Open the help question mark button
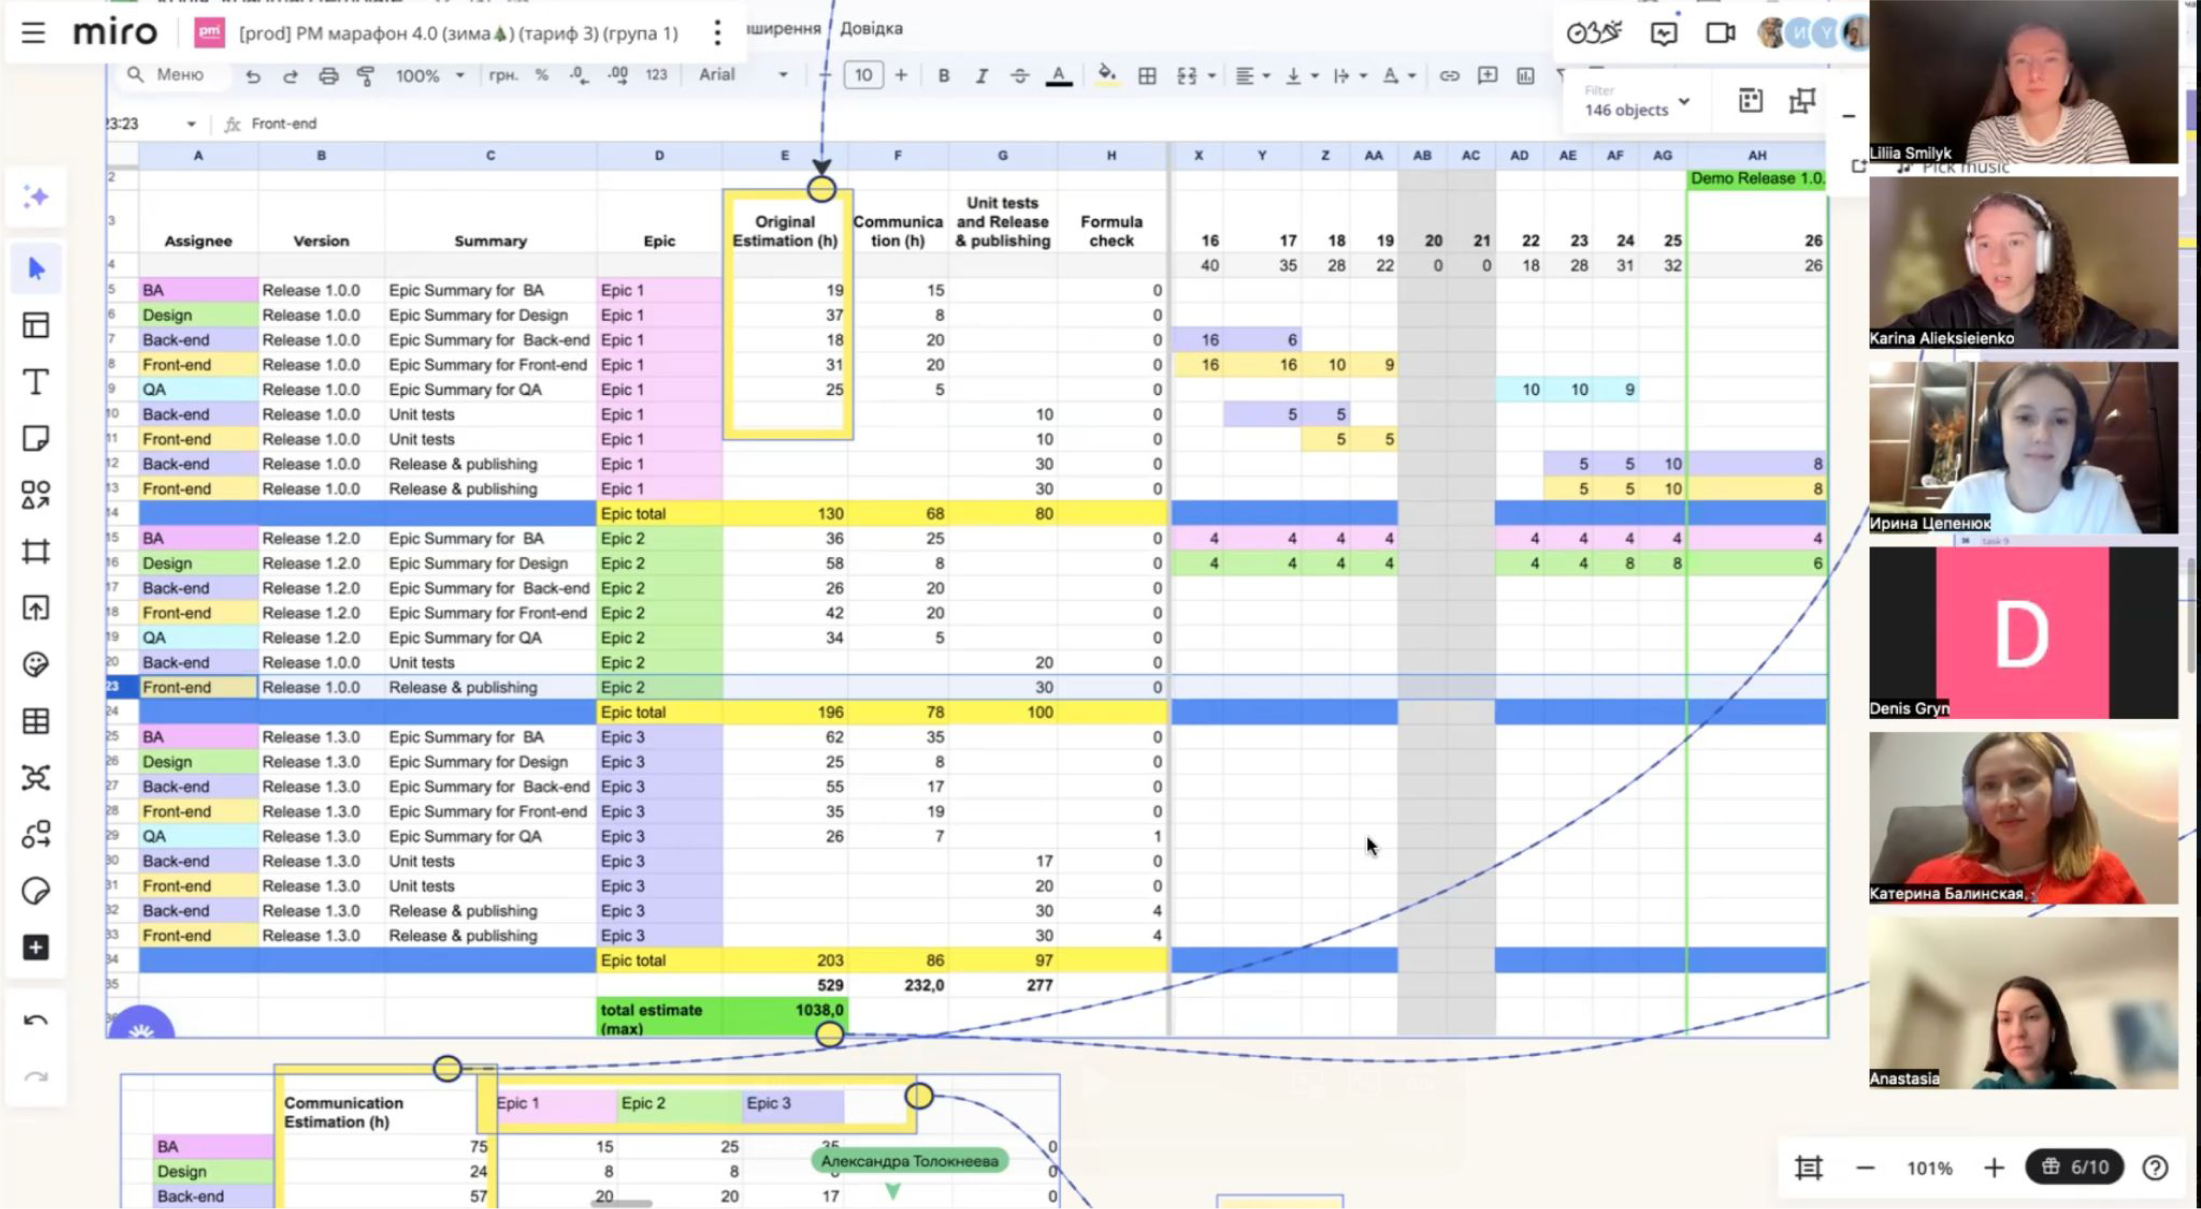This screenshot has width=2201, height=1209. click(2155, 1167)
